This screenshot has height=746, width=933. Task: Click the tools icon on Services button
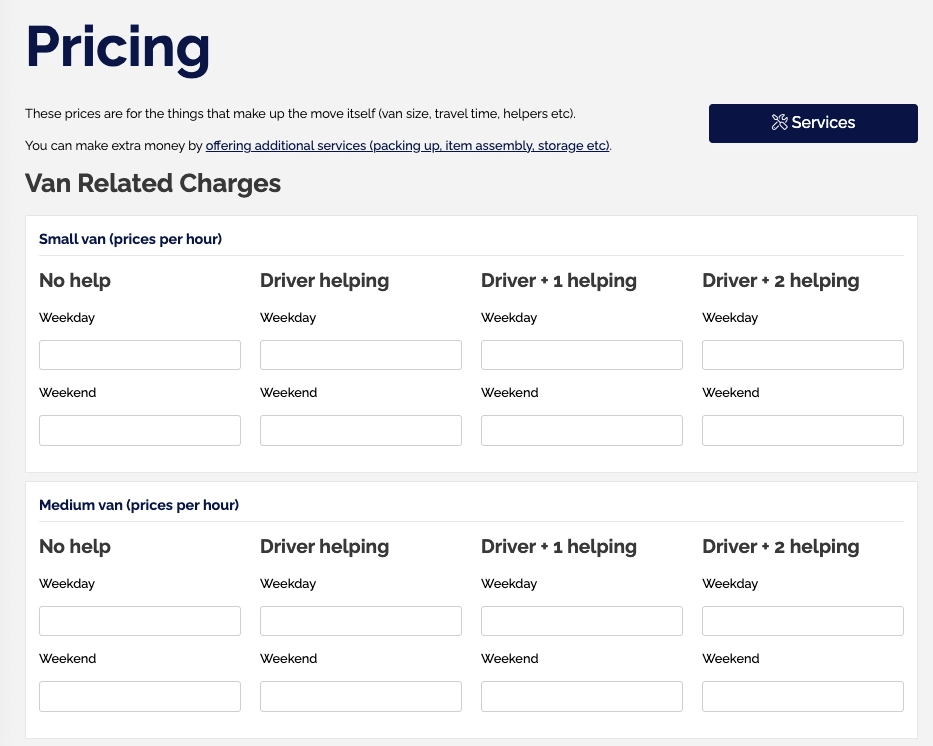[779, 122]
